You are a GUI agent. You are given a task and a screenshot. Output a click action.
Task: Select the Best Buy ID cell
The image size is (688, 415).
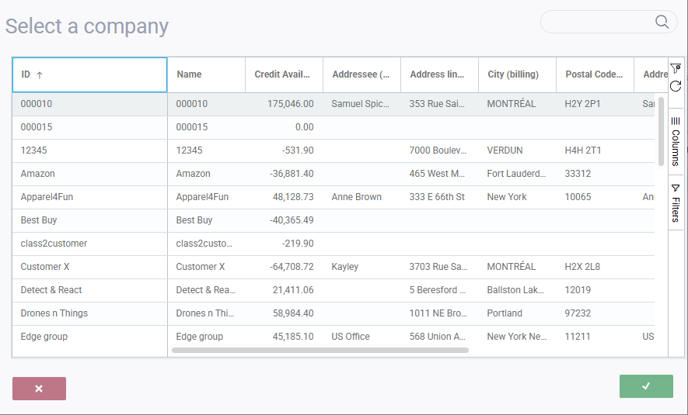[x=90, y=220]
